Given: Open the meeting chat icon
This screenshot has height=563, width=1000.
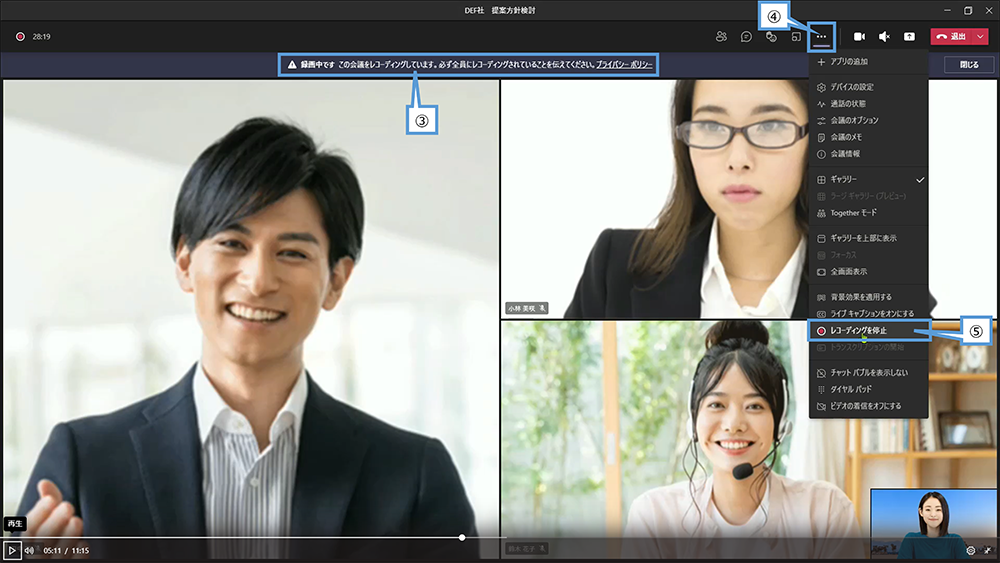Looking at the screenshot, I should click(x=746, y=37).
